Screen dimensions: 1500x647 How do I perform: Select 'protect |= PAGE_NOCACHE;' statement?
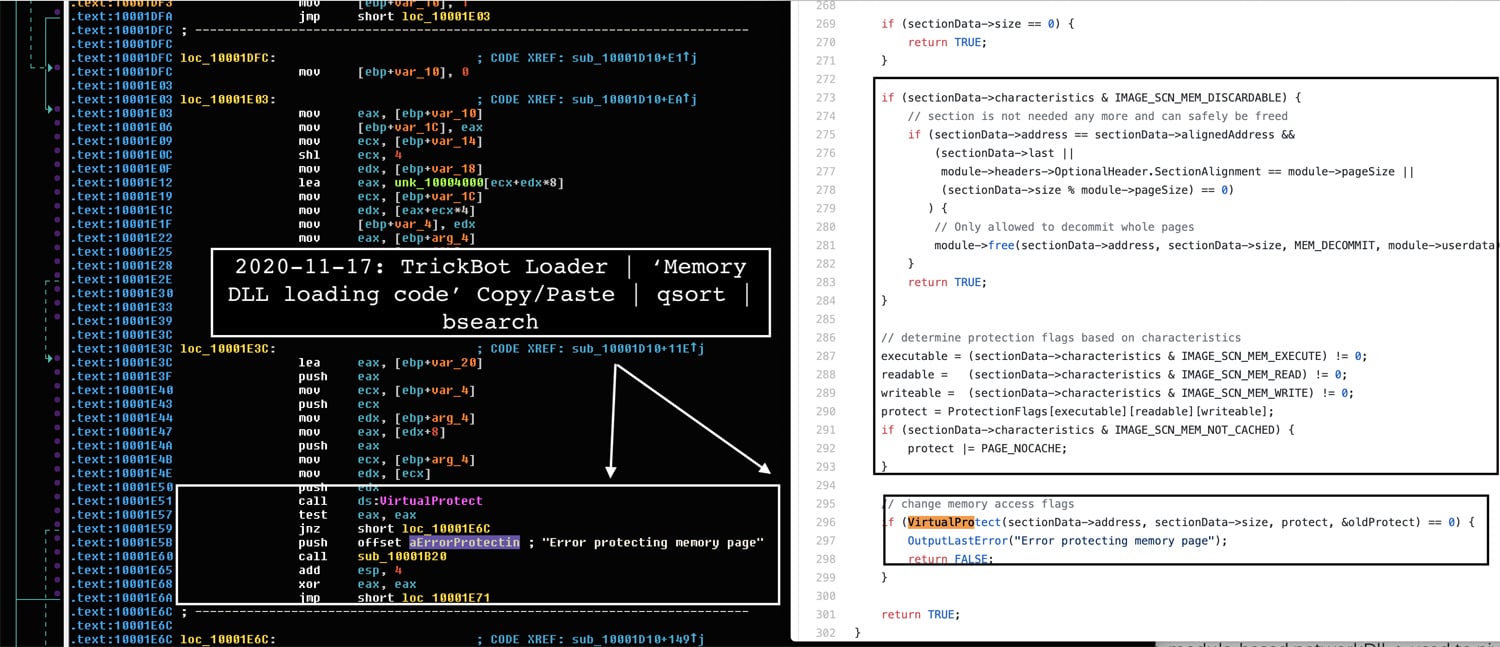pyautogui.click(x=987, y=448)
